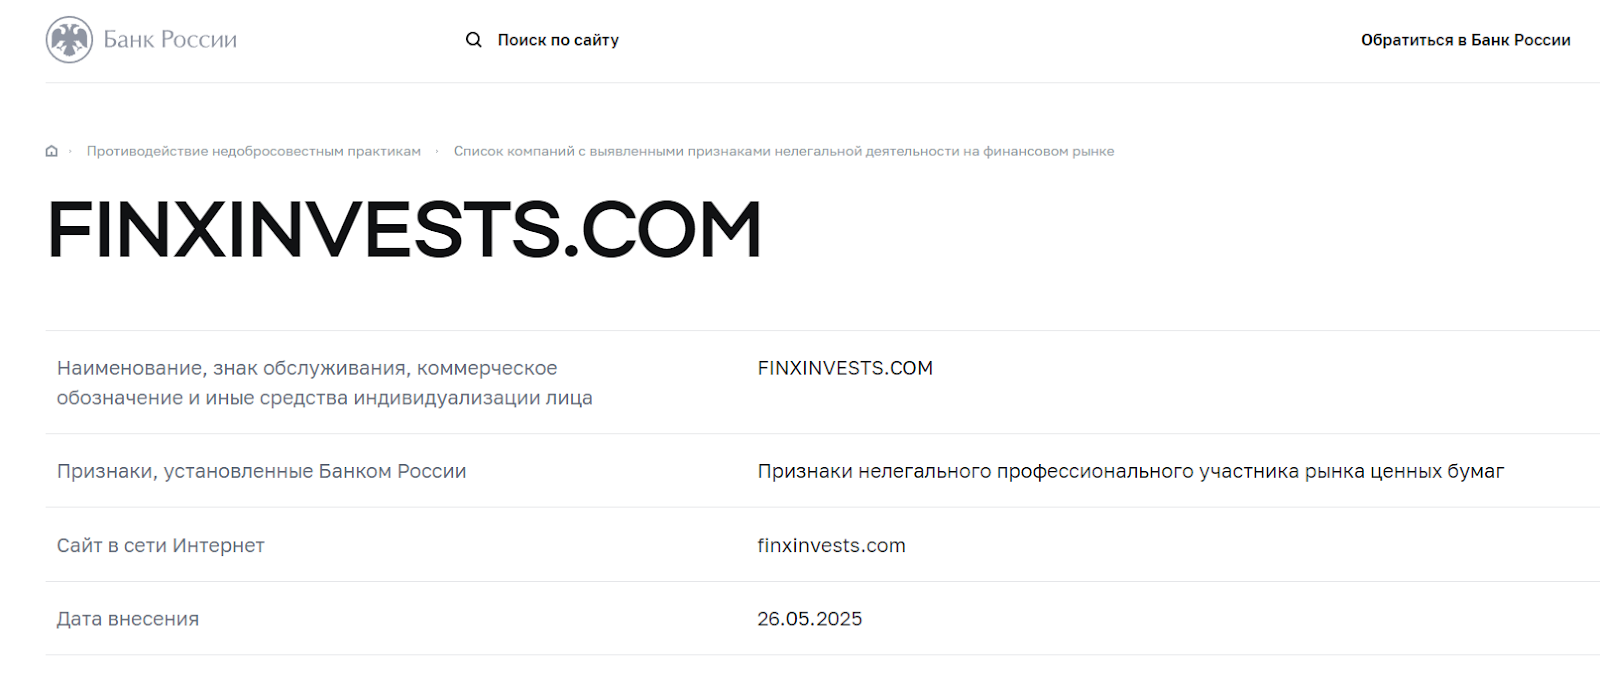The width and height of the screenshot is (1600, 694).
Task: Click the Наименование, знак обслуживания label
Action: (307, 368)
